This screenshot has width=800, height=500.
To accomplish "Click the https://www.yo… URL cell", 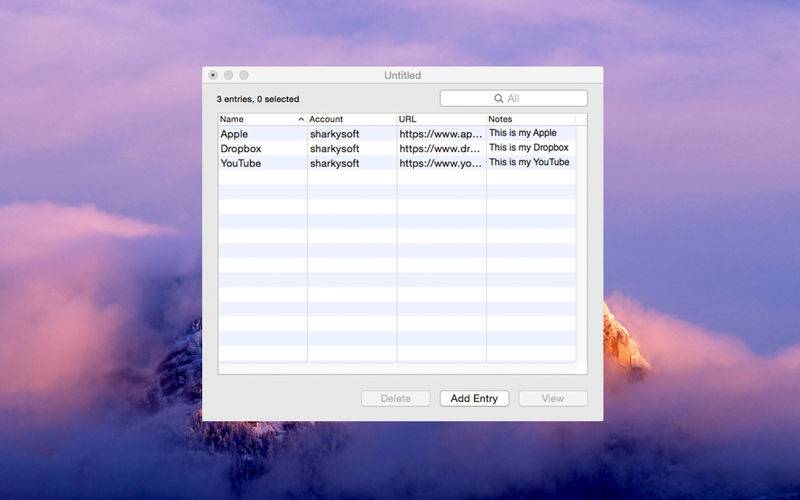I will pyautogui.click(x=441, y=163).
